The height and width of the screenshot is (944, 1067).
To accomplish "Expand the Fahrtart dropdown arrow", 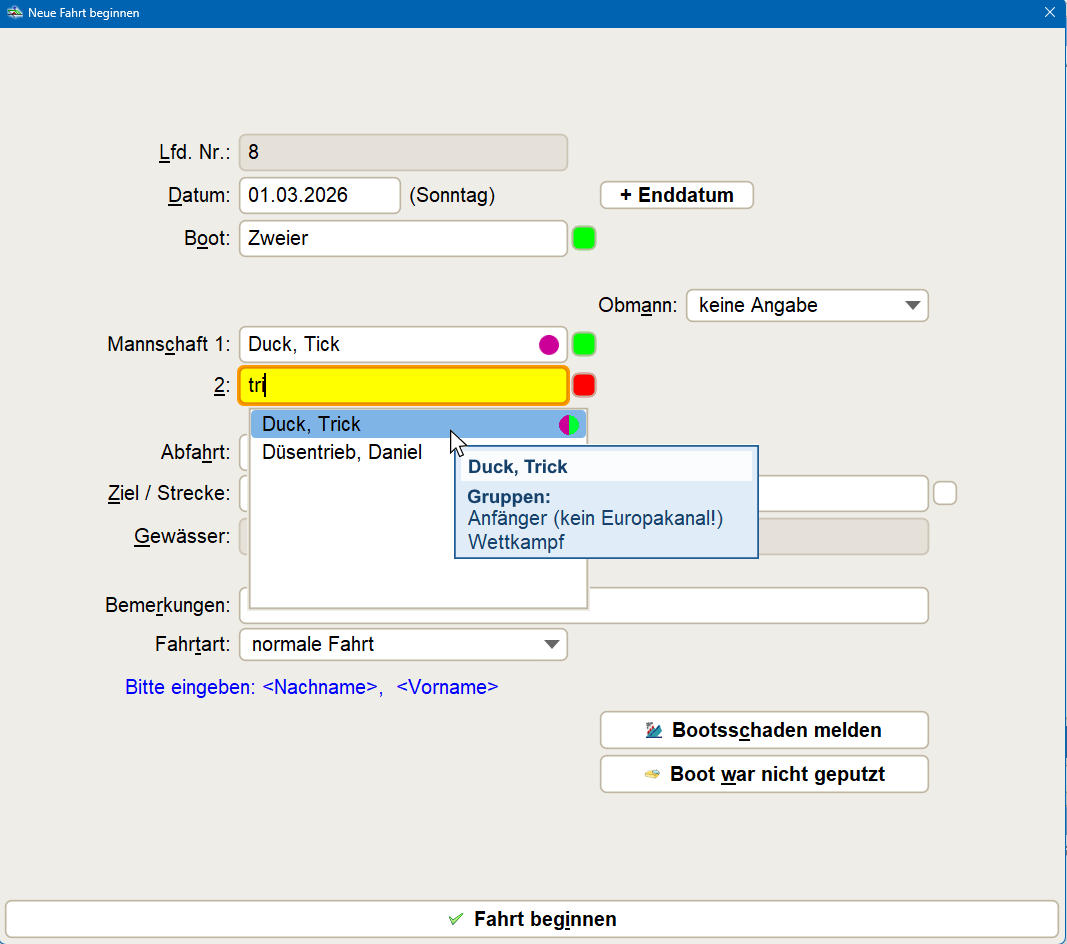I will coord(552,645).
